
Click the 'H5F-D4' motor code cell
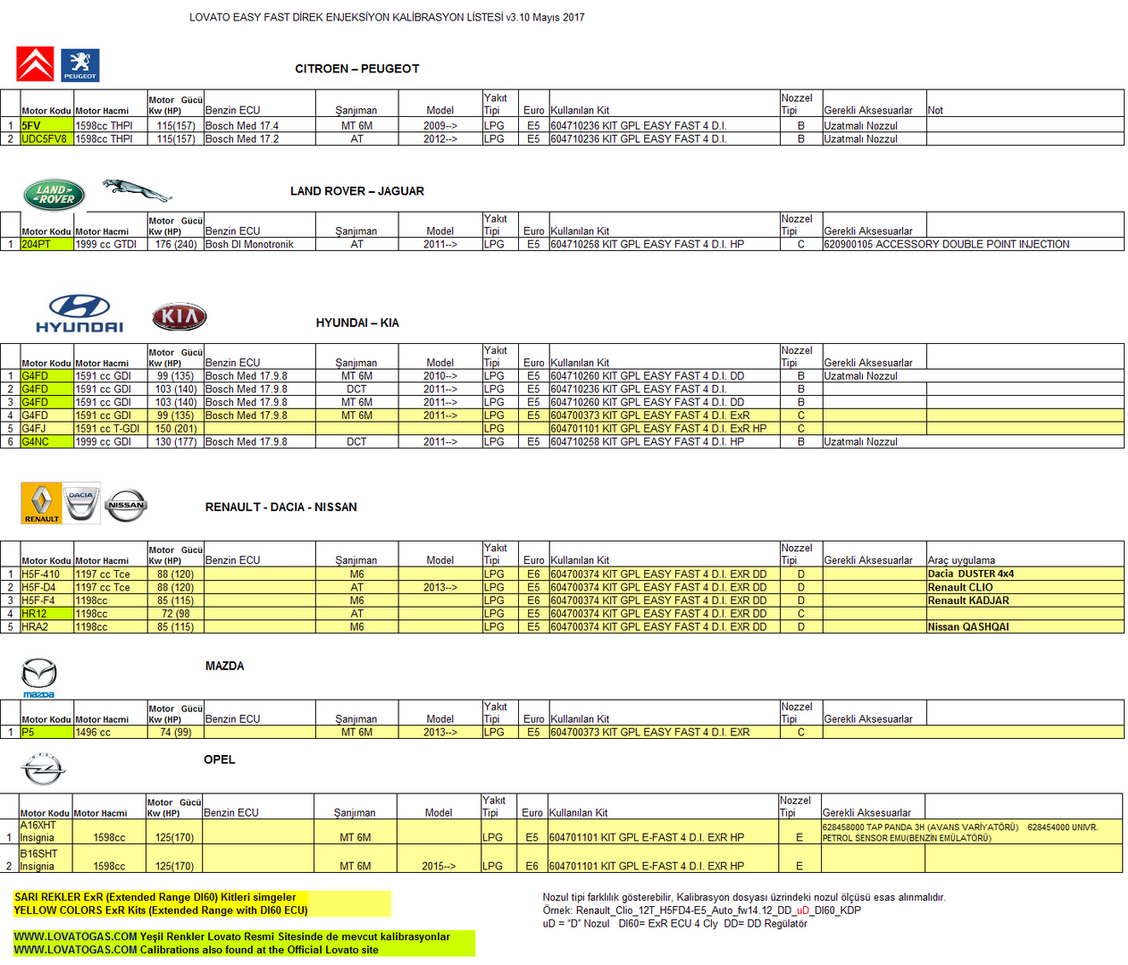[x=47, y=587]
